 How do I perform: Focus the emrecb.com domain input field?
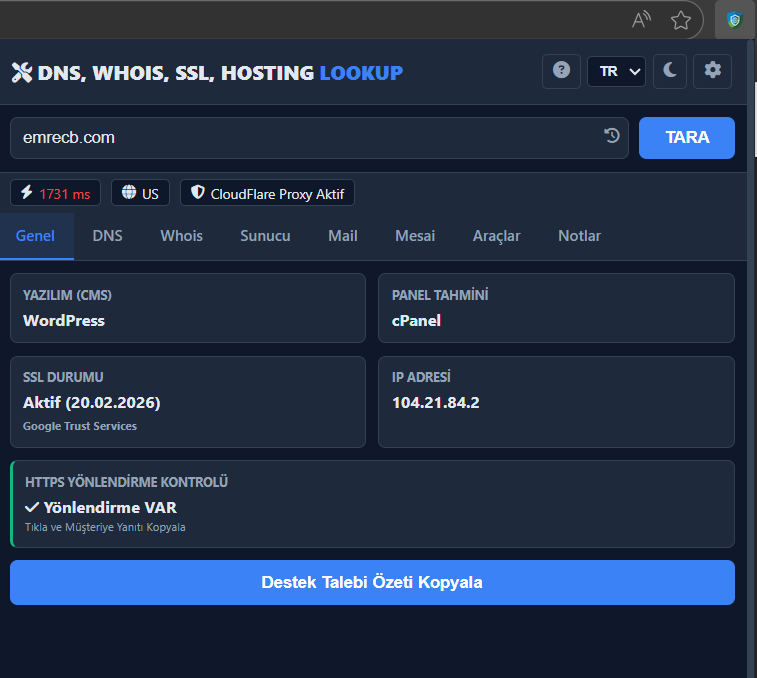click(x=319, y=138)
